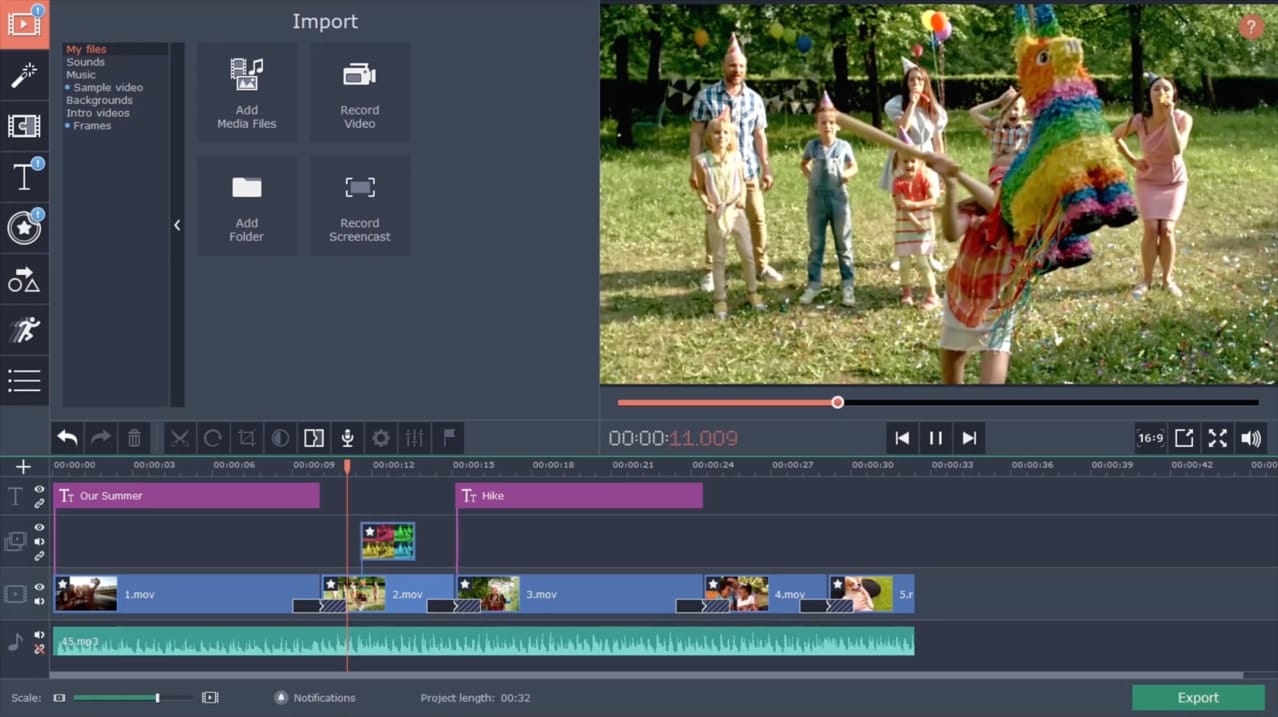Collapse the Import file list panel
Viewport: 1278px width, 717px height.
177,225
